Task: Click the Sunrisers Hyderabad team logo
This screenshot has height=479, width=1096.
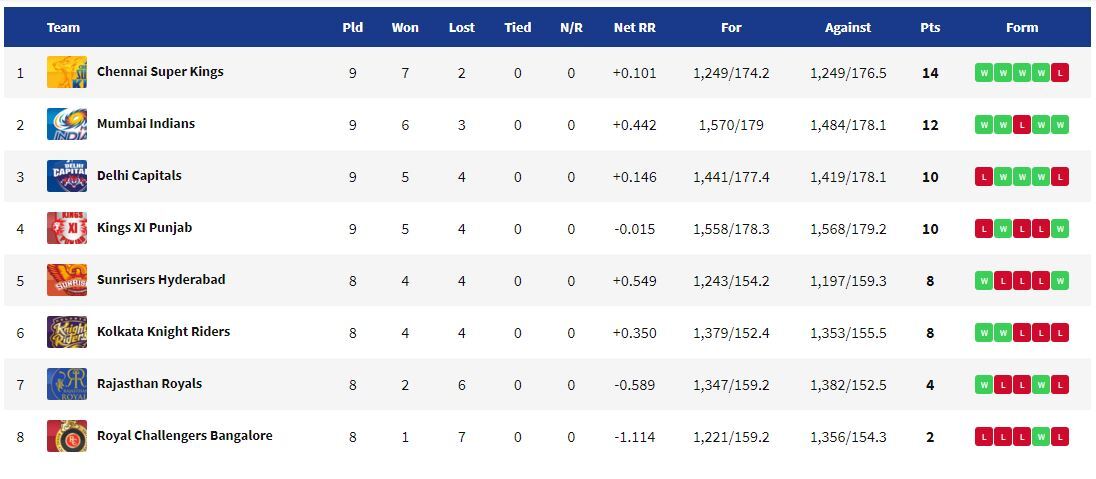Action: (67, 280)
